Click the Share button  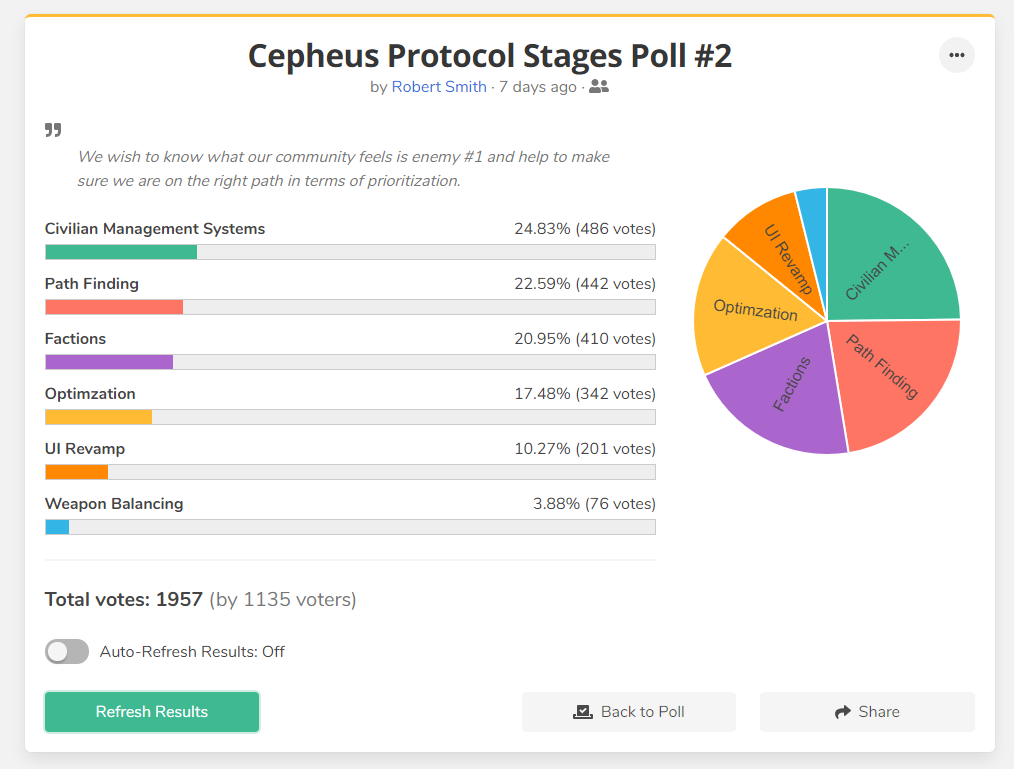pos(867,711)
